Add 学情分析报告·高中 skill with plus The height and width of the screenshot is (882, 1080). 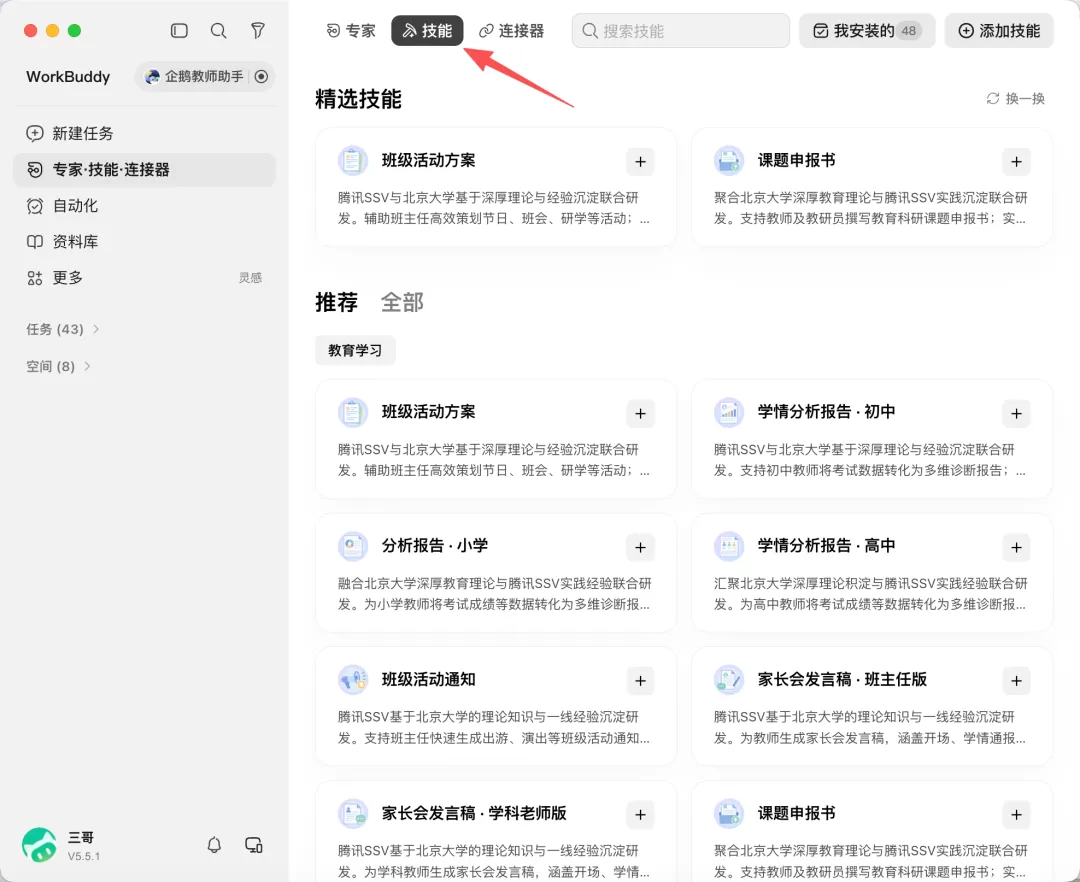(1017, 547)
